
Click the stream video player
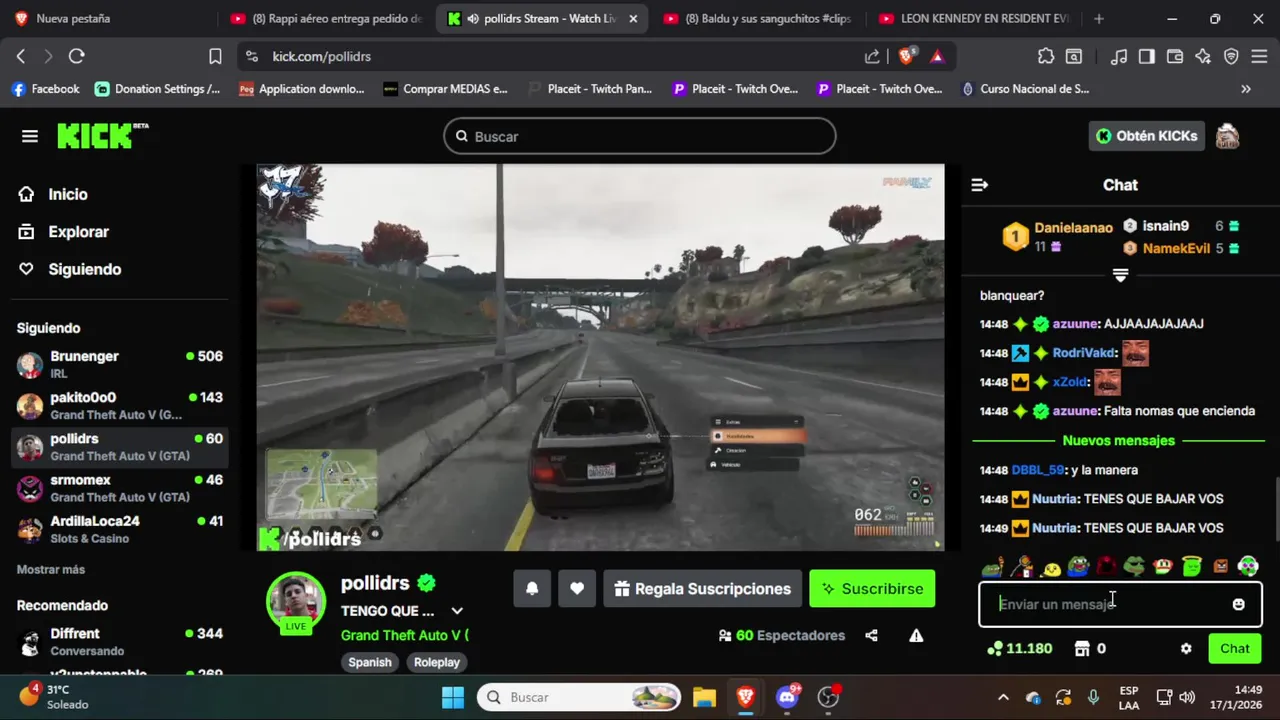click(600, 357)
